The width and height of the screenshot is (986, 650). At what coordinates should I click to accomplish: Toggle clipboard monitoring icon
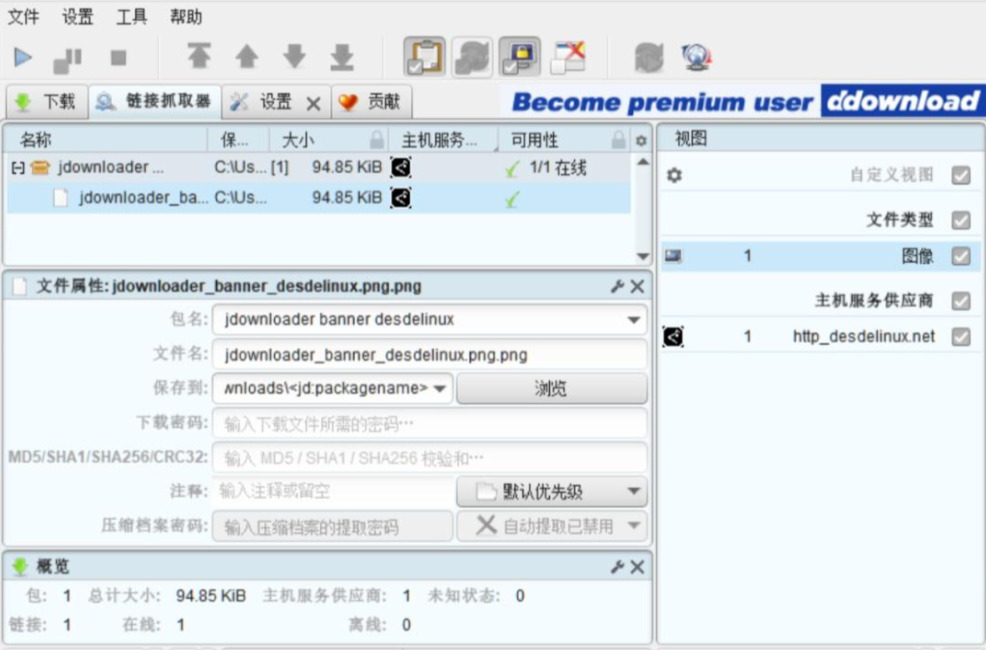click(424, 57)
